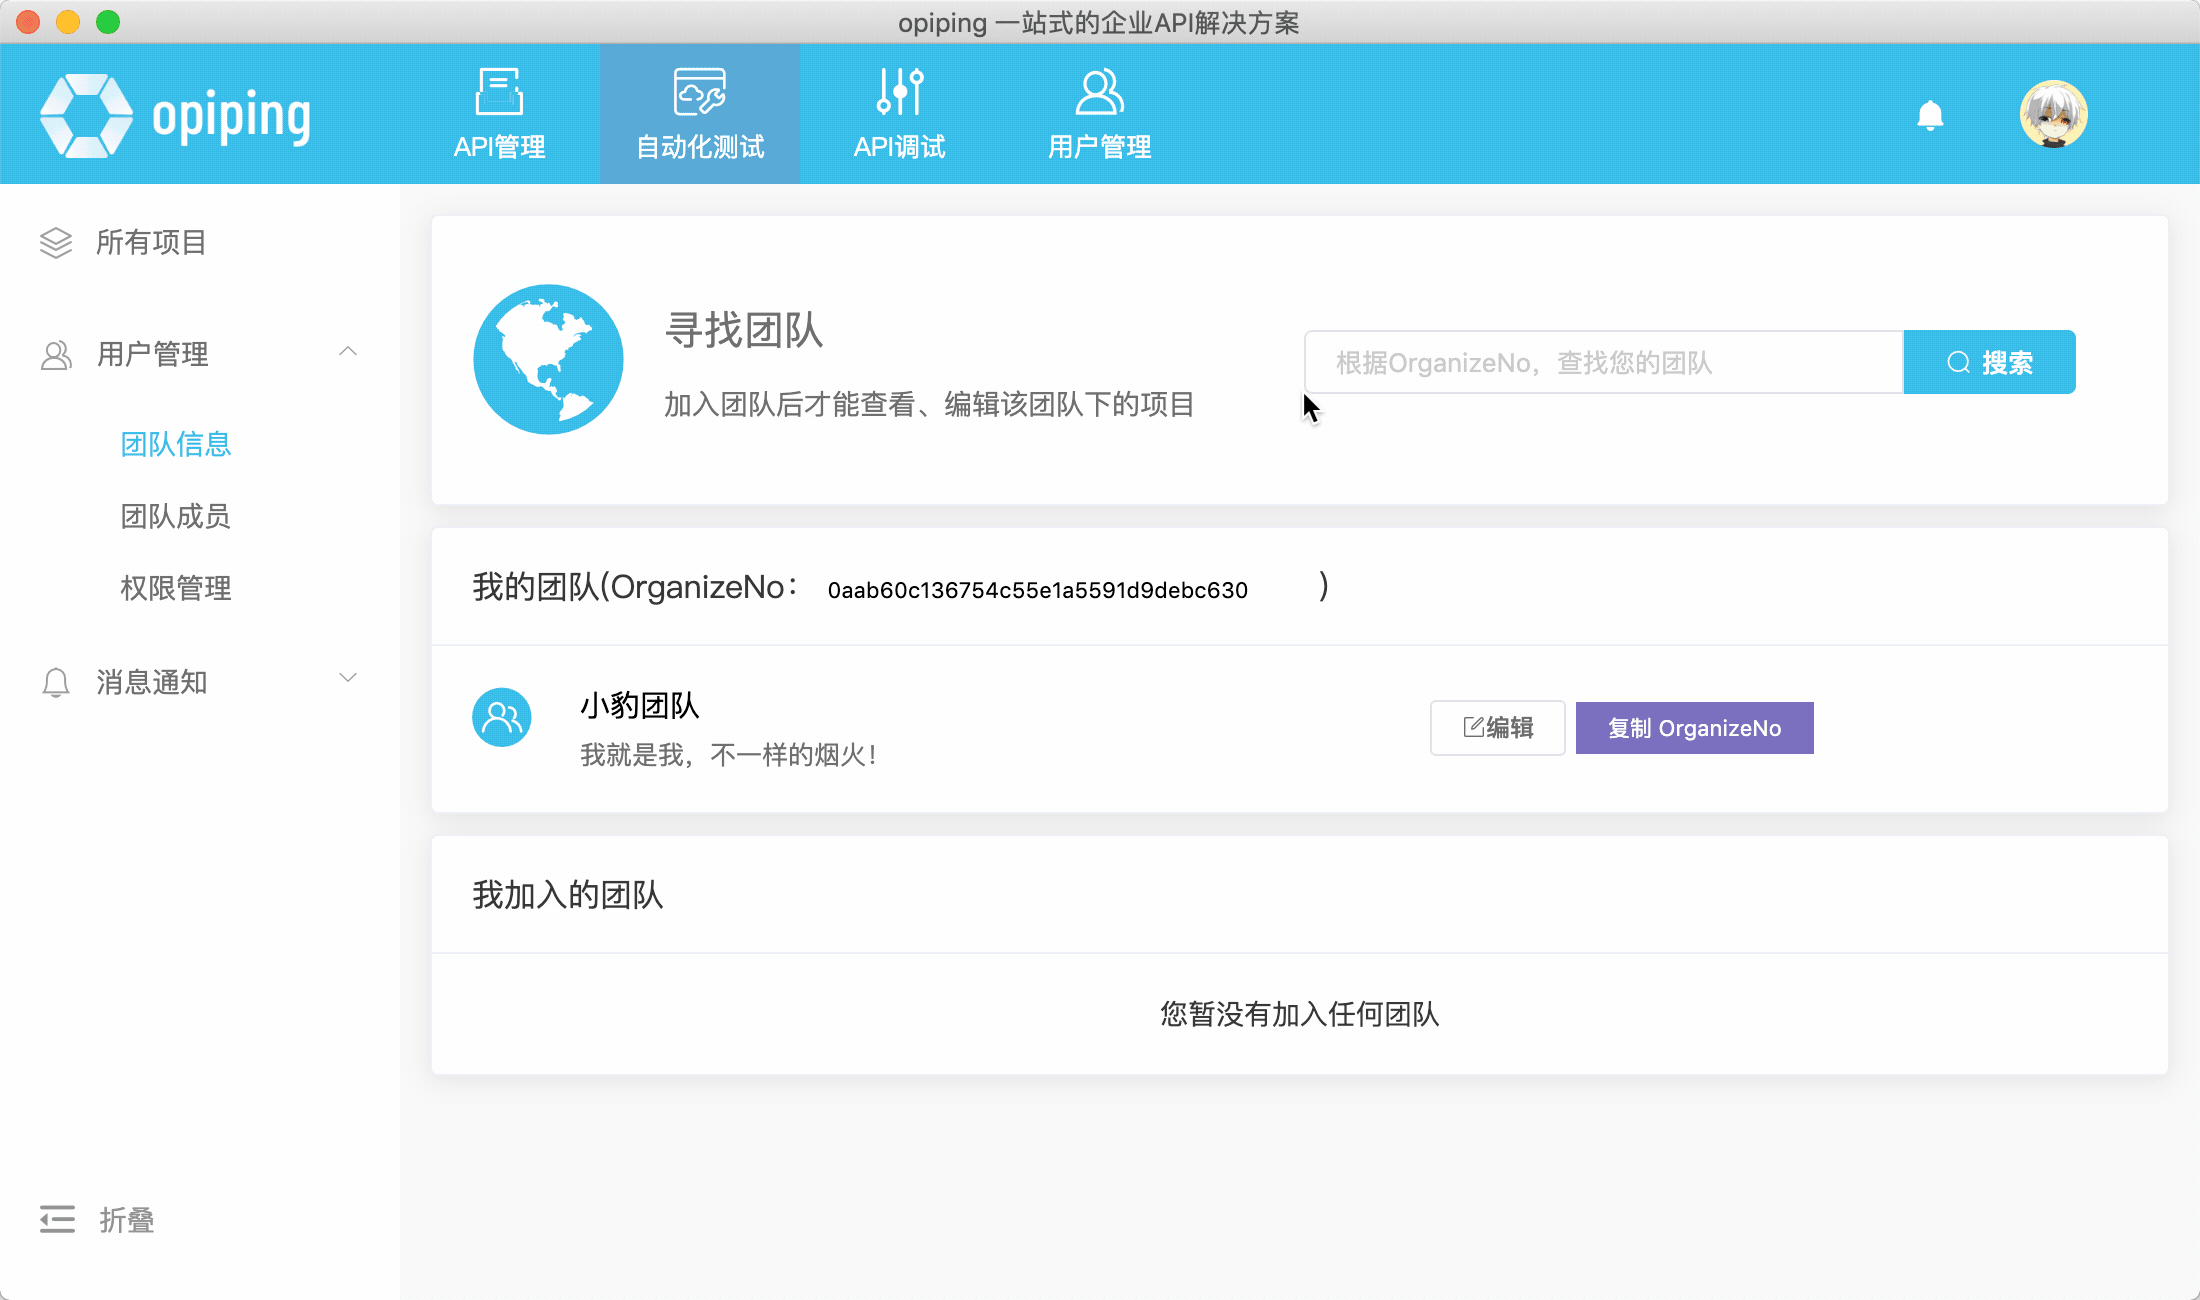Screen dimensions: 2200x1300
Task: Focus the OrganizeNo search input field
Action: click(1603, 362)
